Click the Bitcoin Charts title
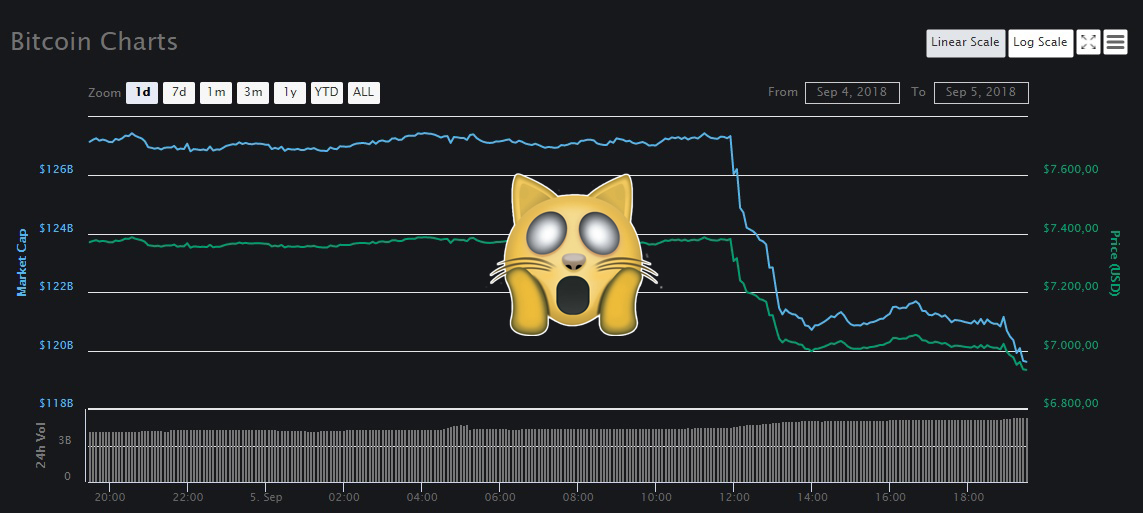The height and width of the screenshot is (513, 1143). (x=94, y=42)
